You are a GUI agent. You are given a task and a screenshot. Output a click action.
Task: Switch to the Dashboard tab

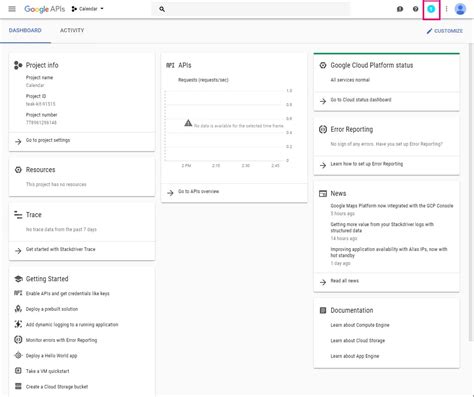coord(25,30)
